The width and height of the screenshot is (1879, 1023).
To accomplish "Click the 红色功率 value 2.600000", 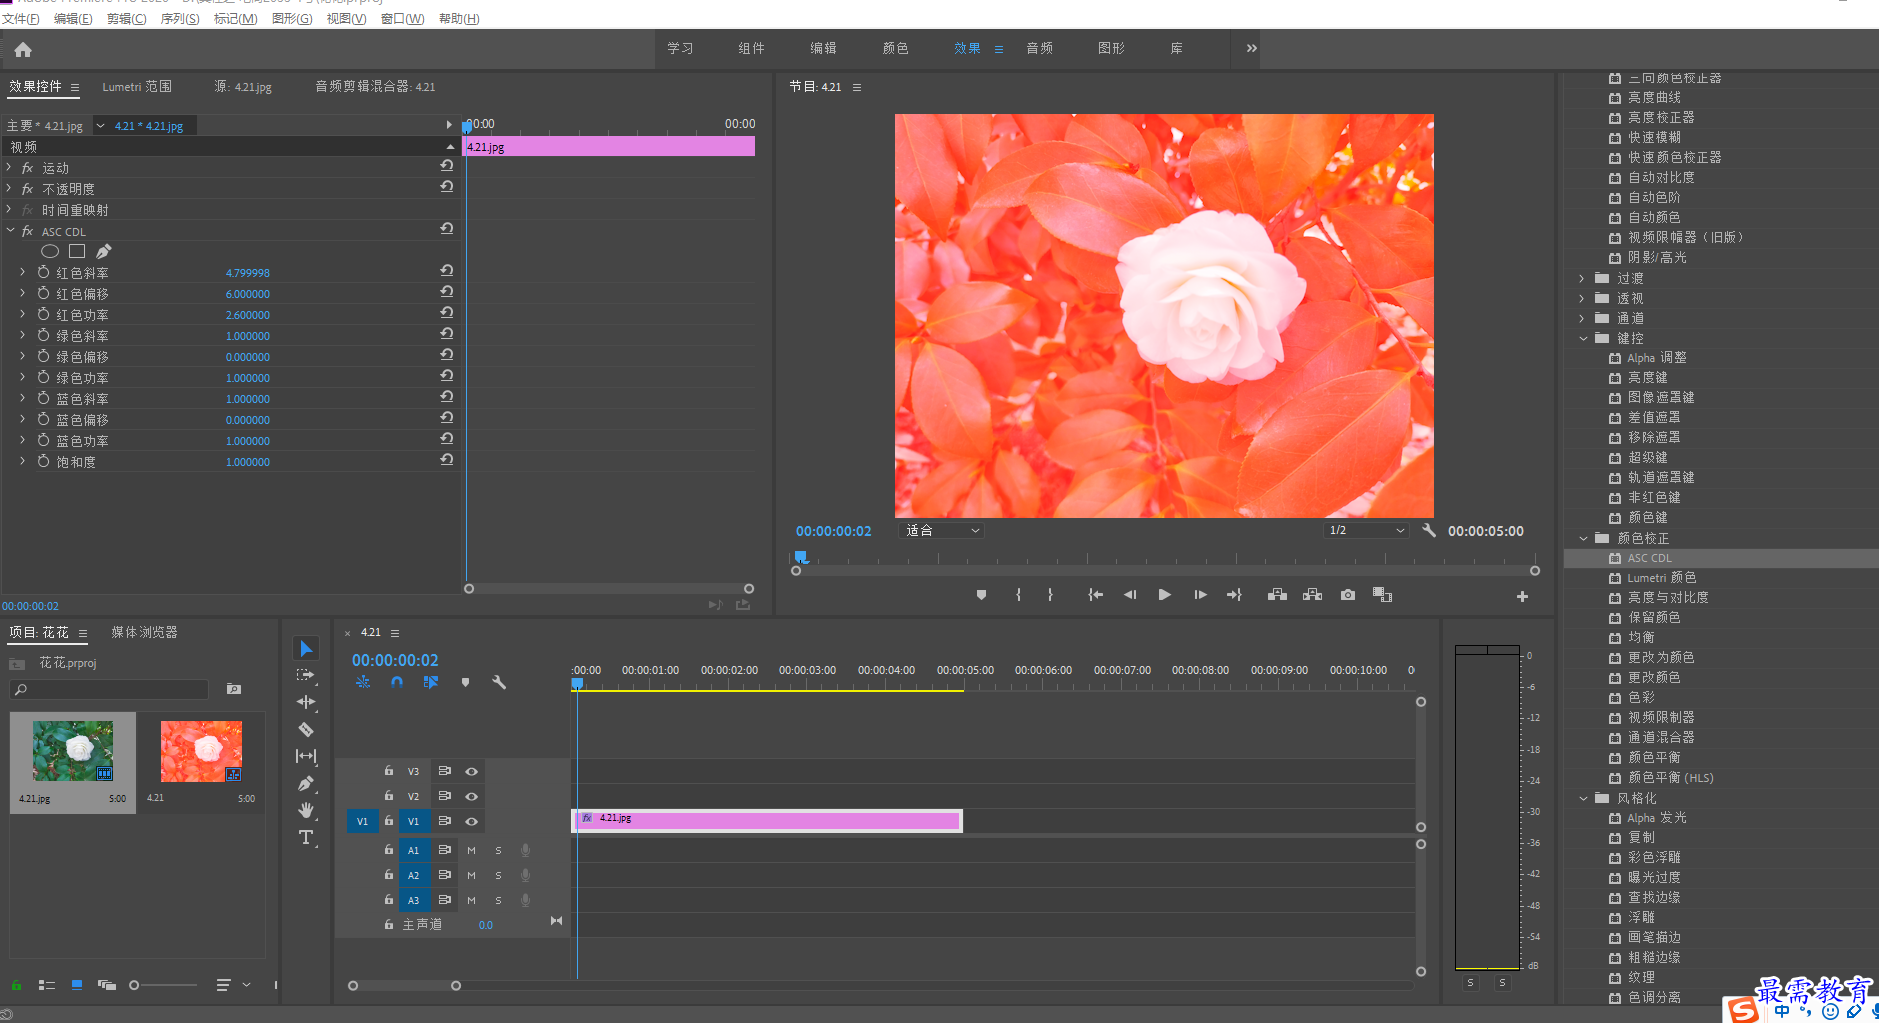I will pos(248,315).
